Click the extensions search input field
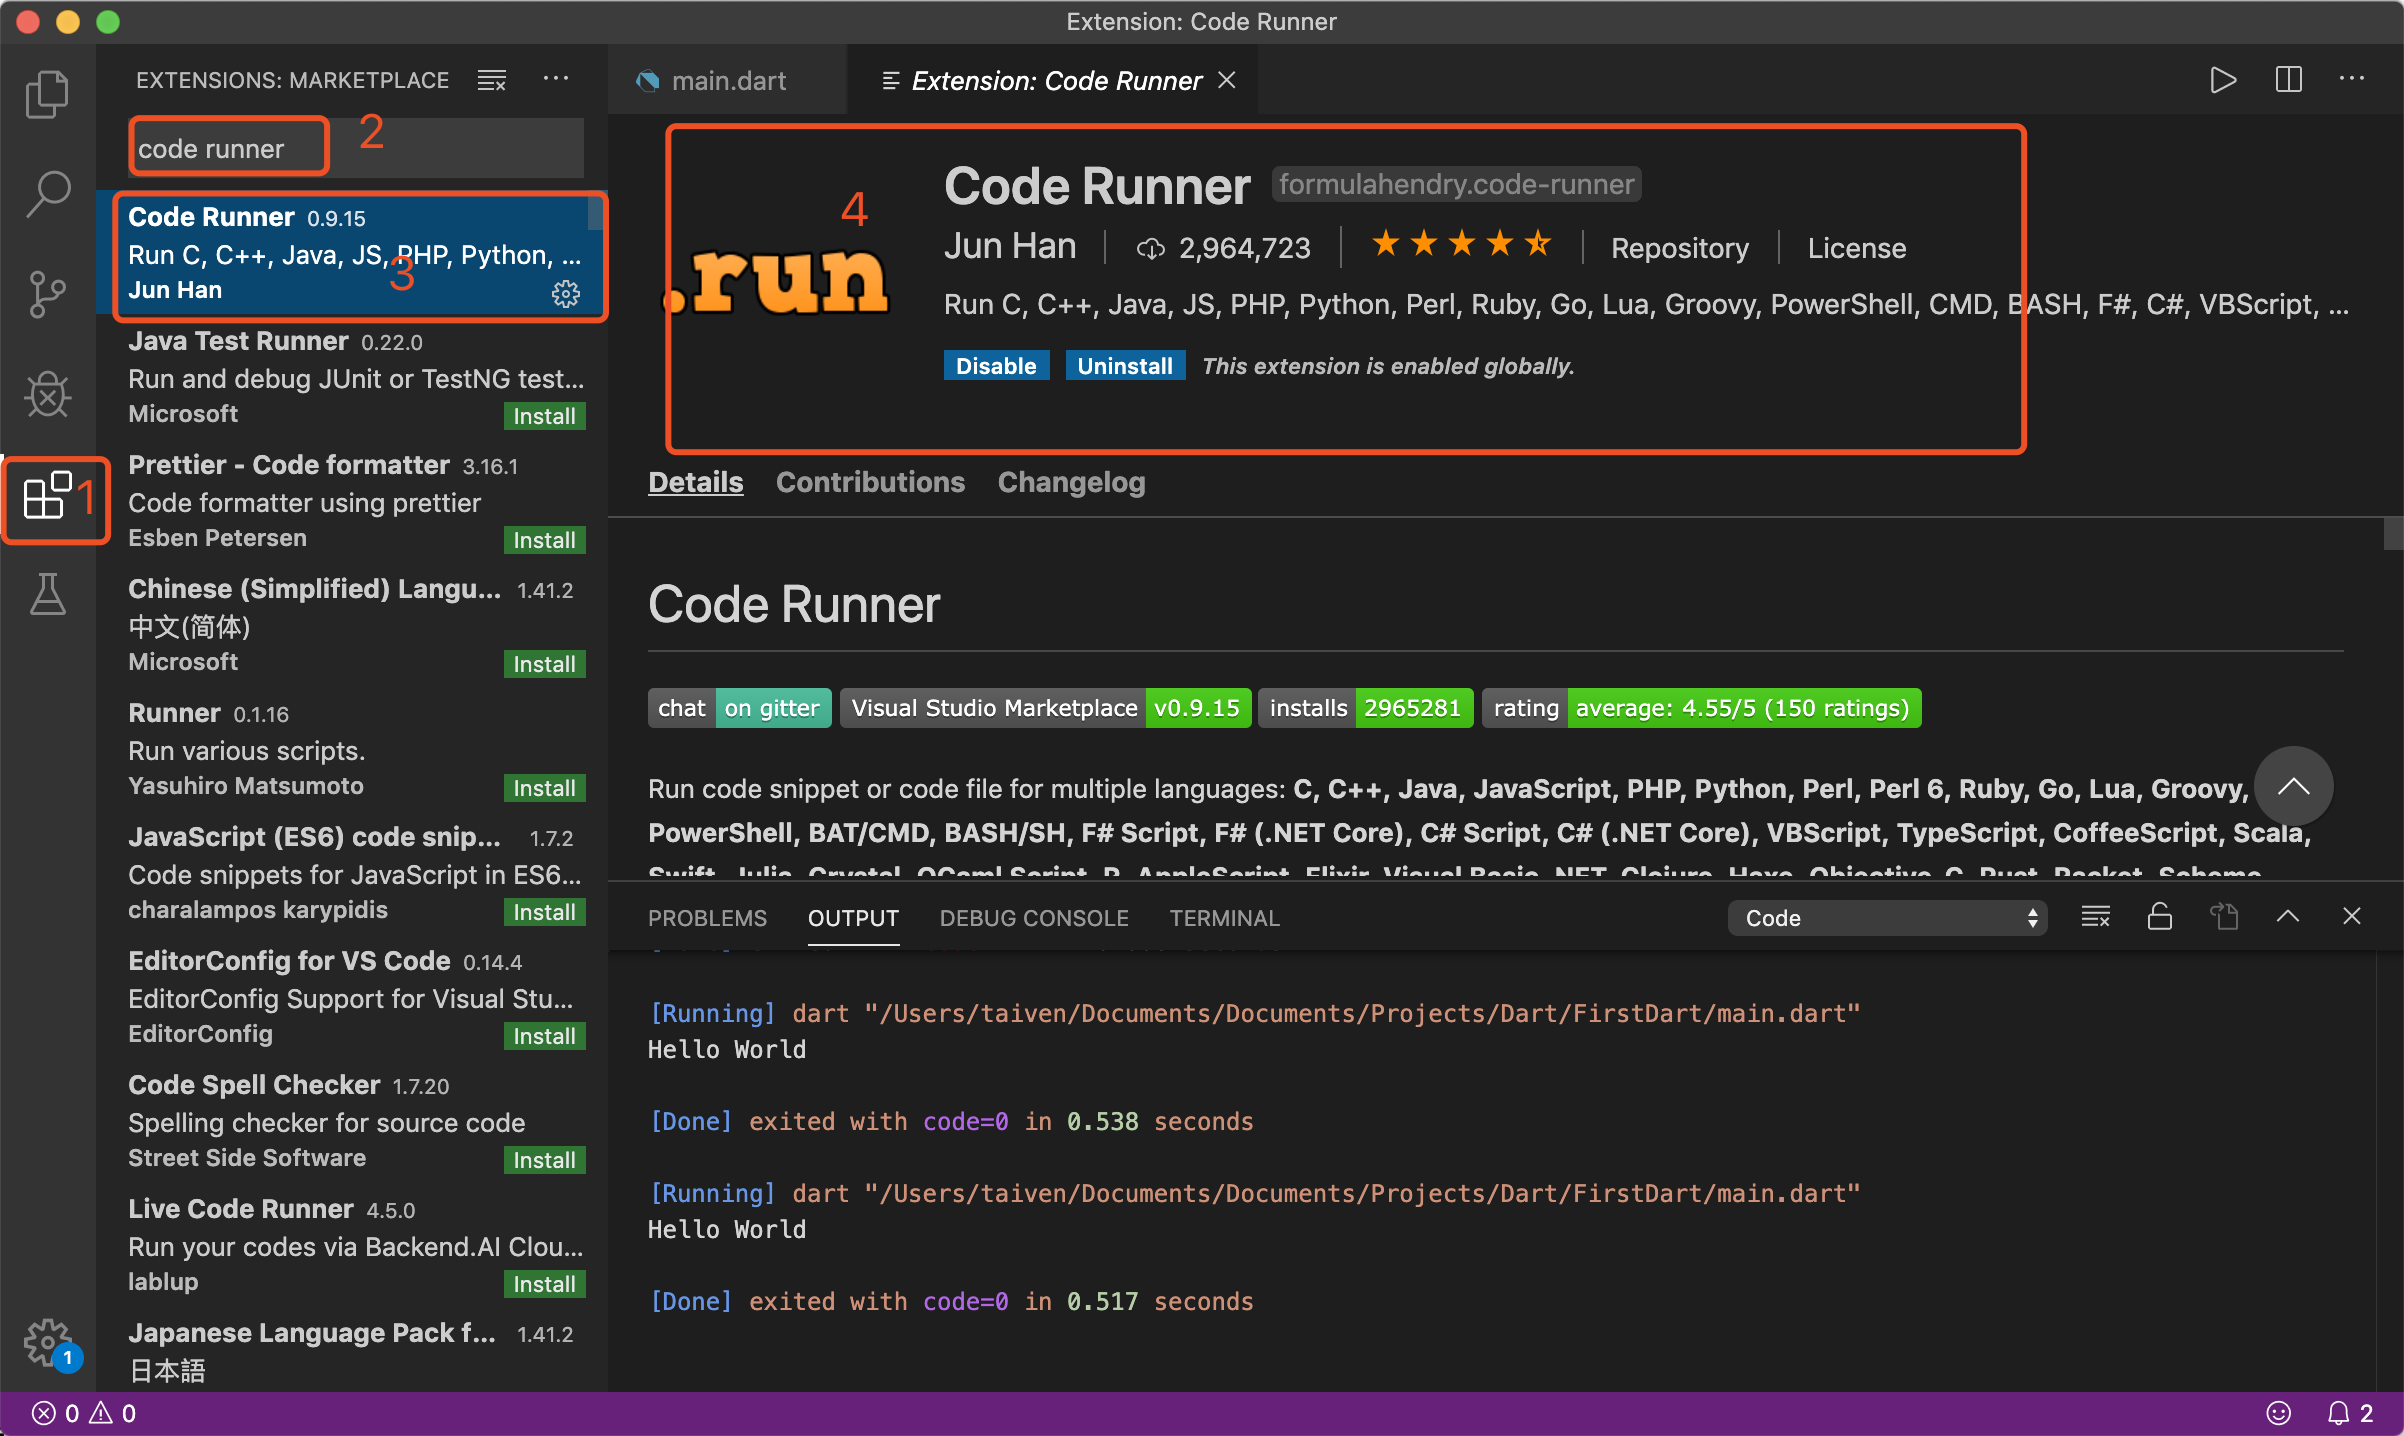The width and height of the screenshot is (2404, 1436). pyautogui.click(x=355, y=149)
